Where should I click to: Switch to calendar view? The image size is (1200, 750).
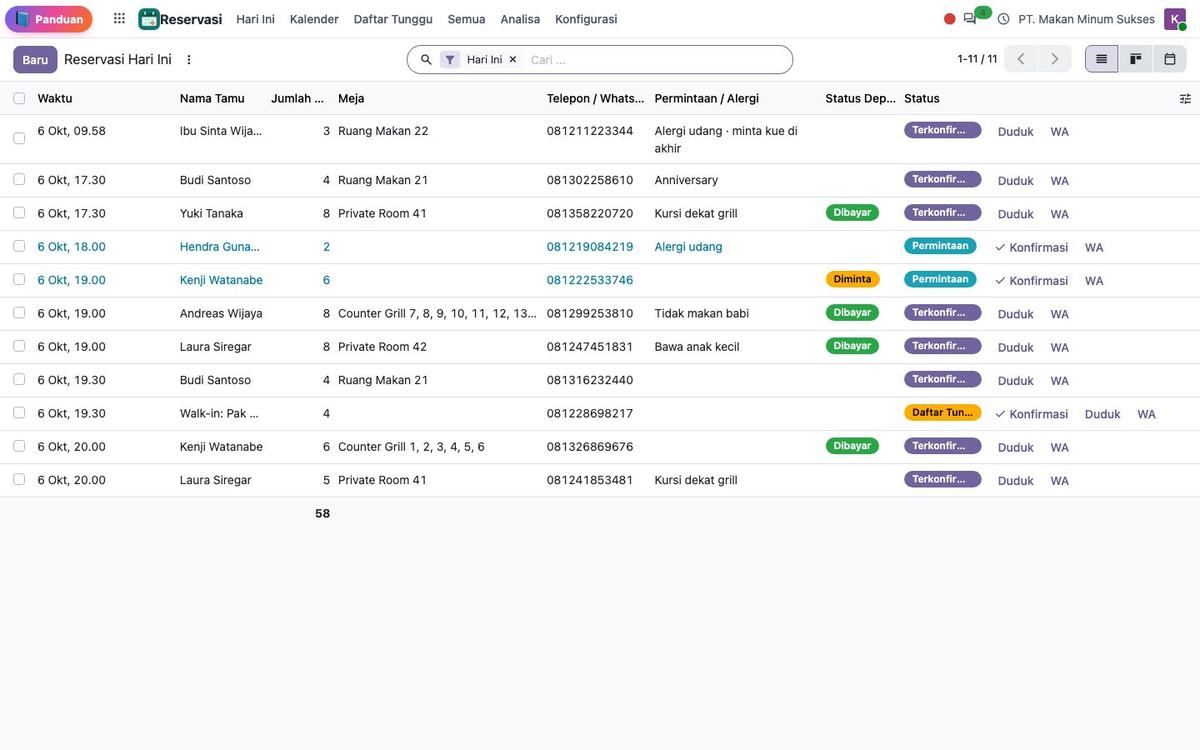[x=1170, y=59]
